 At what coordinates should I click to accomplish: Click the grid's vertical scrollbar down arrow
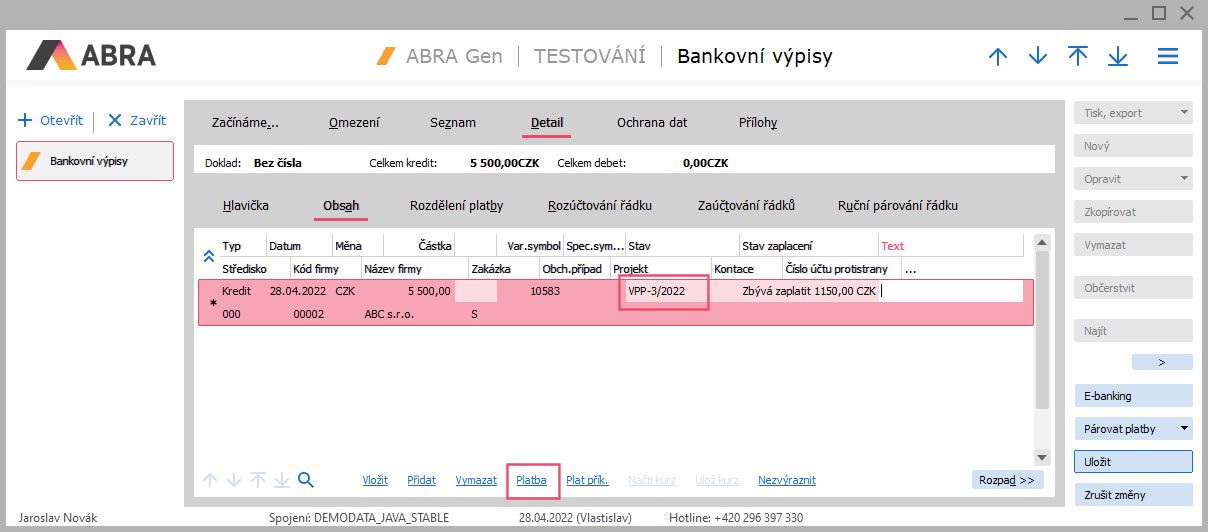(1041, 457)
